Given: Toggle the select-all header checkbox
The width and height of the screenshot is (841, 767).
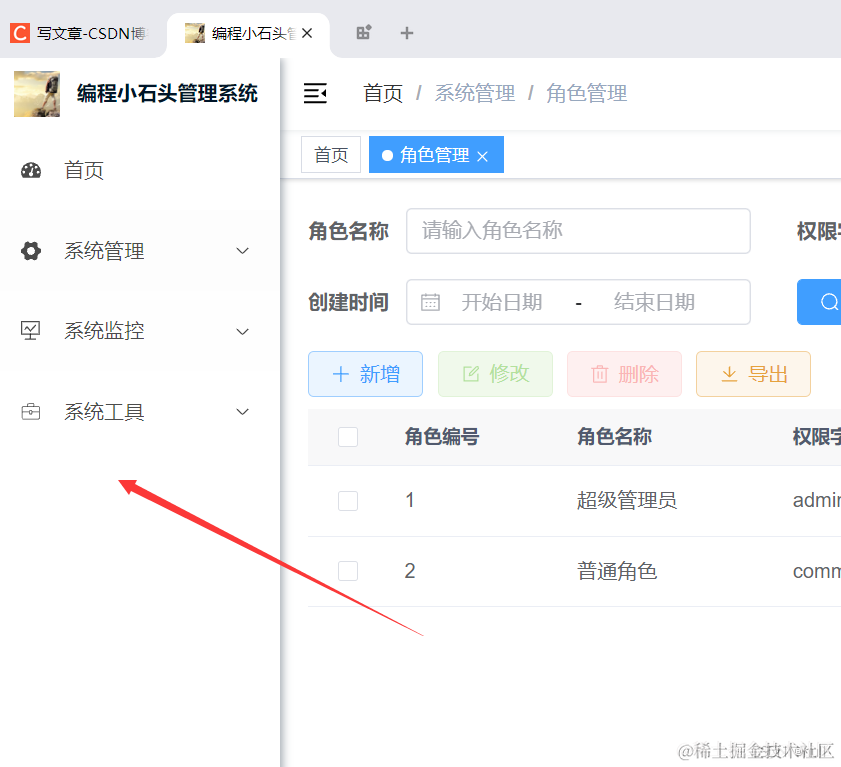Looking at the screenshot, I should [x=348, y=437].
